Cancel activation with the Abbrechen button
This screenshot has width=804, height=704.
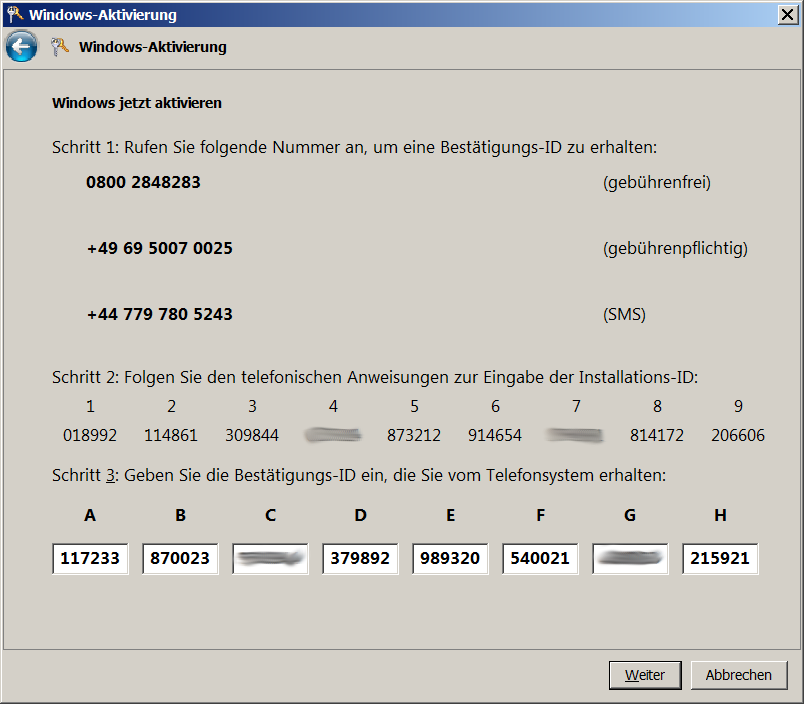[x=738, y=675]
